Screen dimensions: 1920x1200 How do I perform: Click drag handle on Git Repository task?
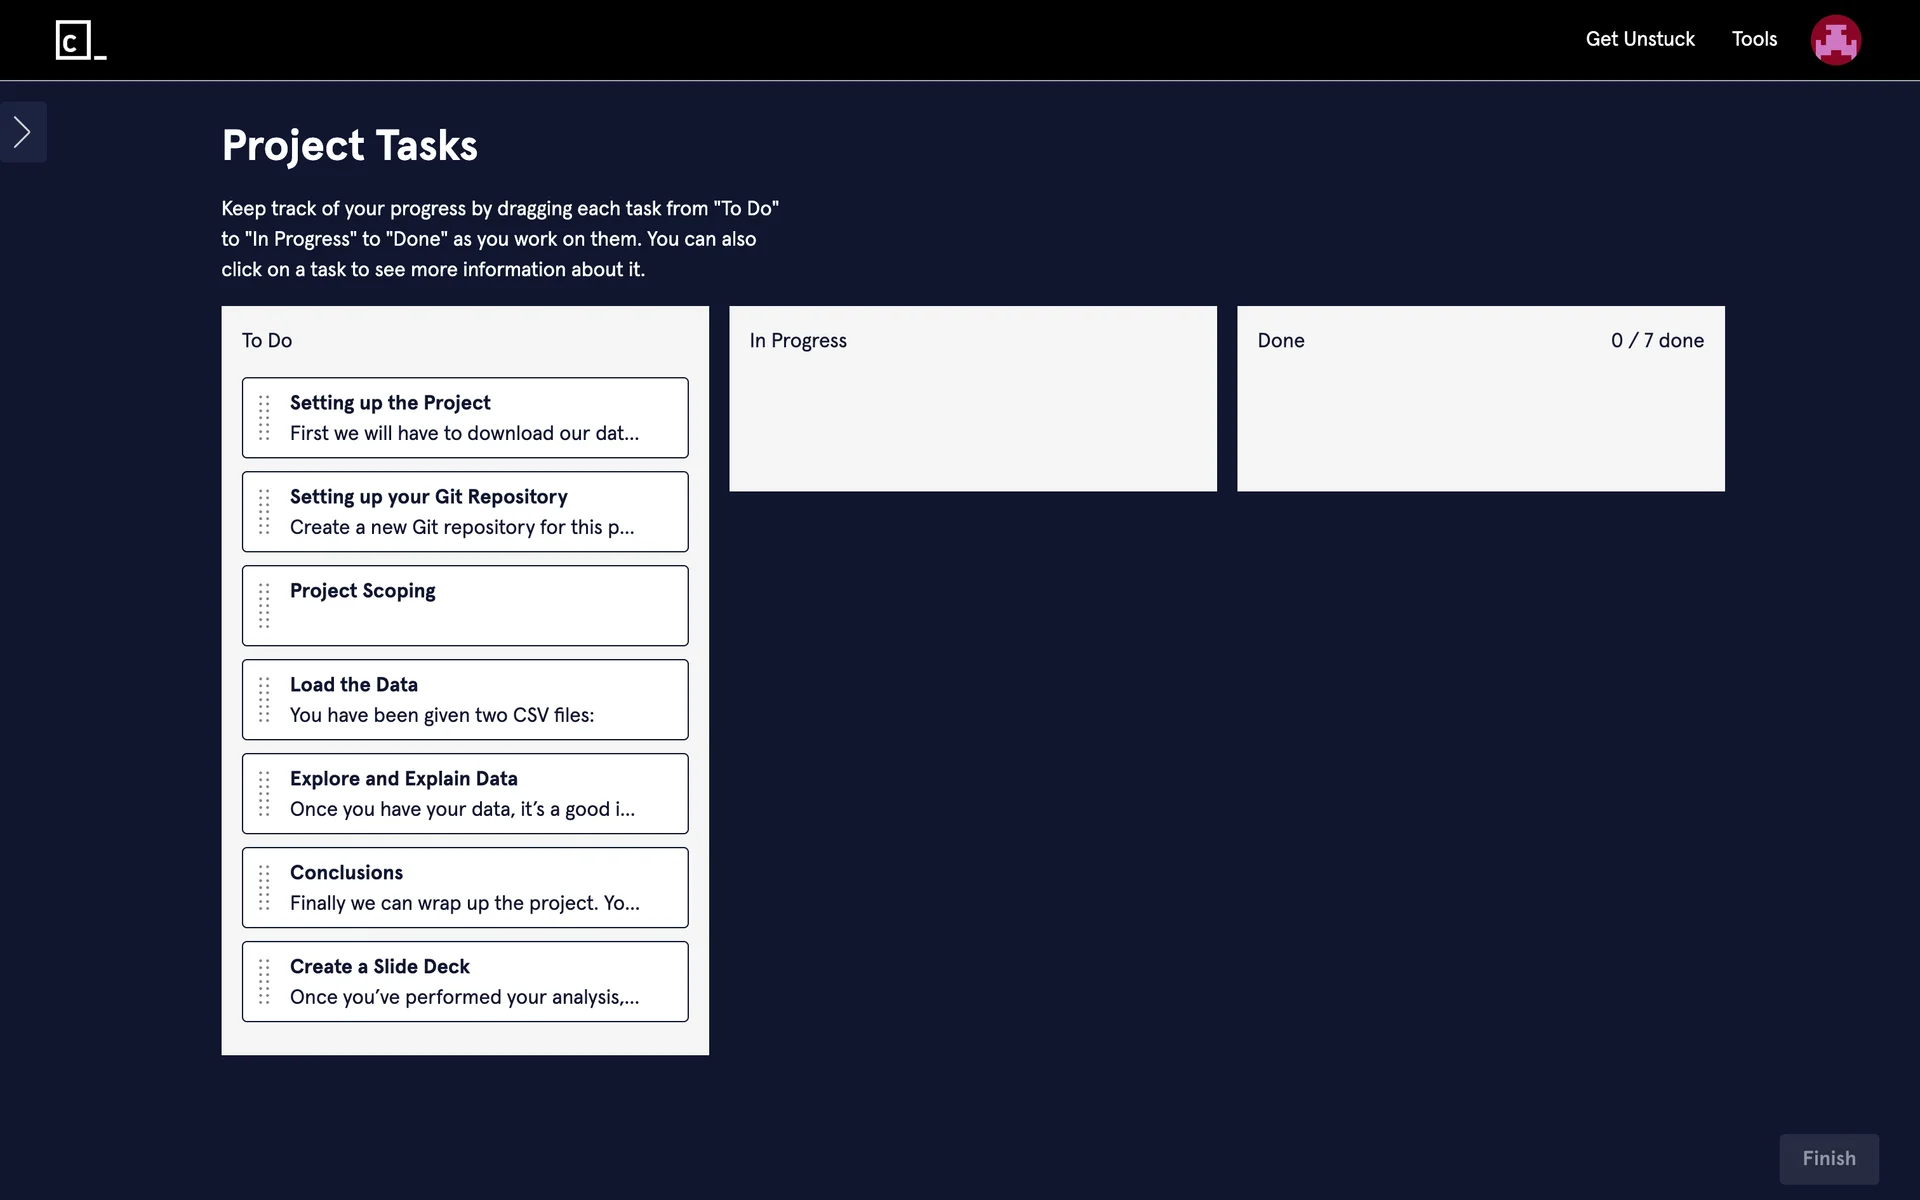point(264,512)
